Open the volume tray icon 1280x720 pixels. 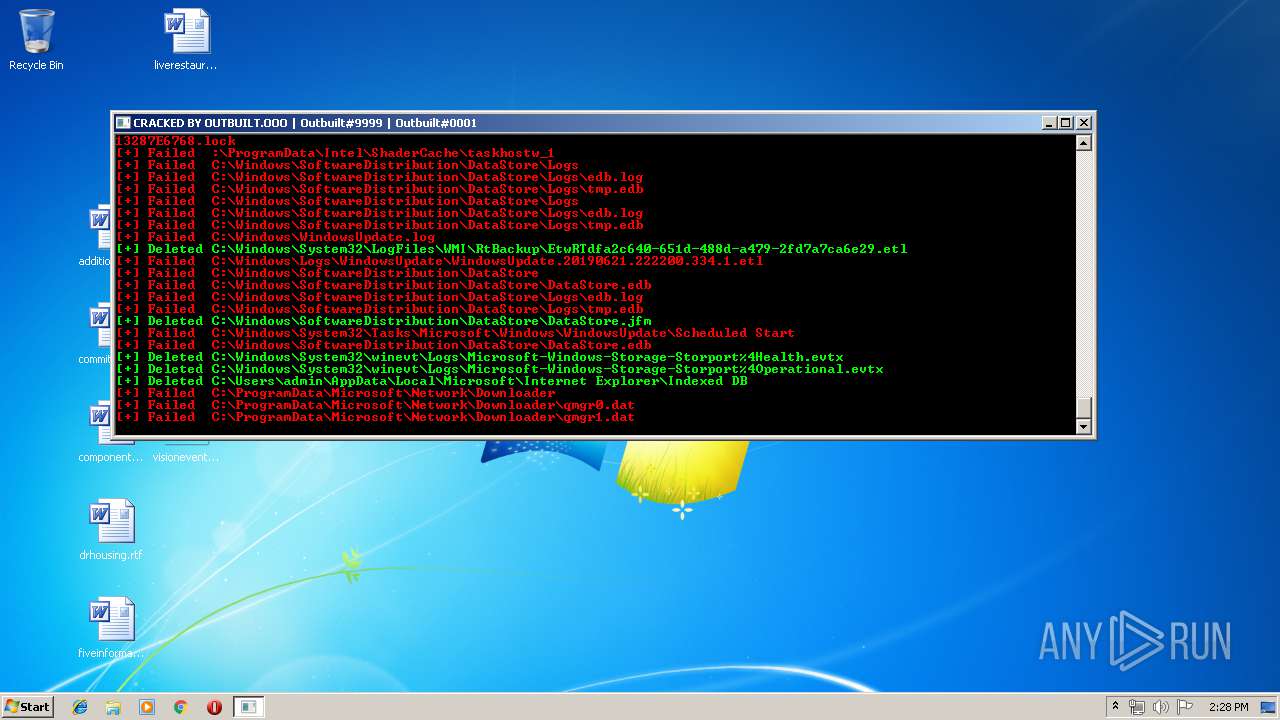click(1161, 707)
